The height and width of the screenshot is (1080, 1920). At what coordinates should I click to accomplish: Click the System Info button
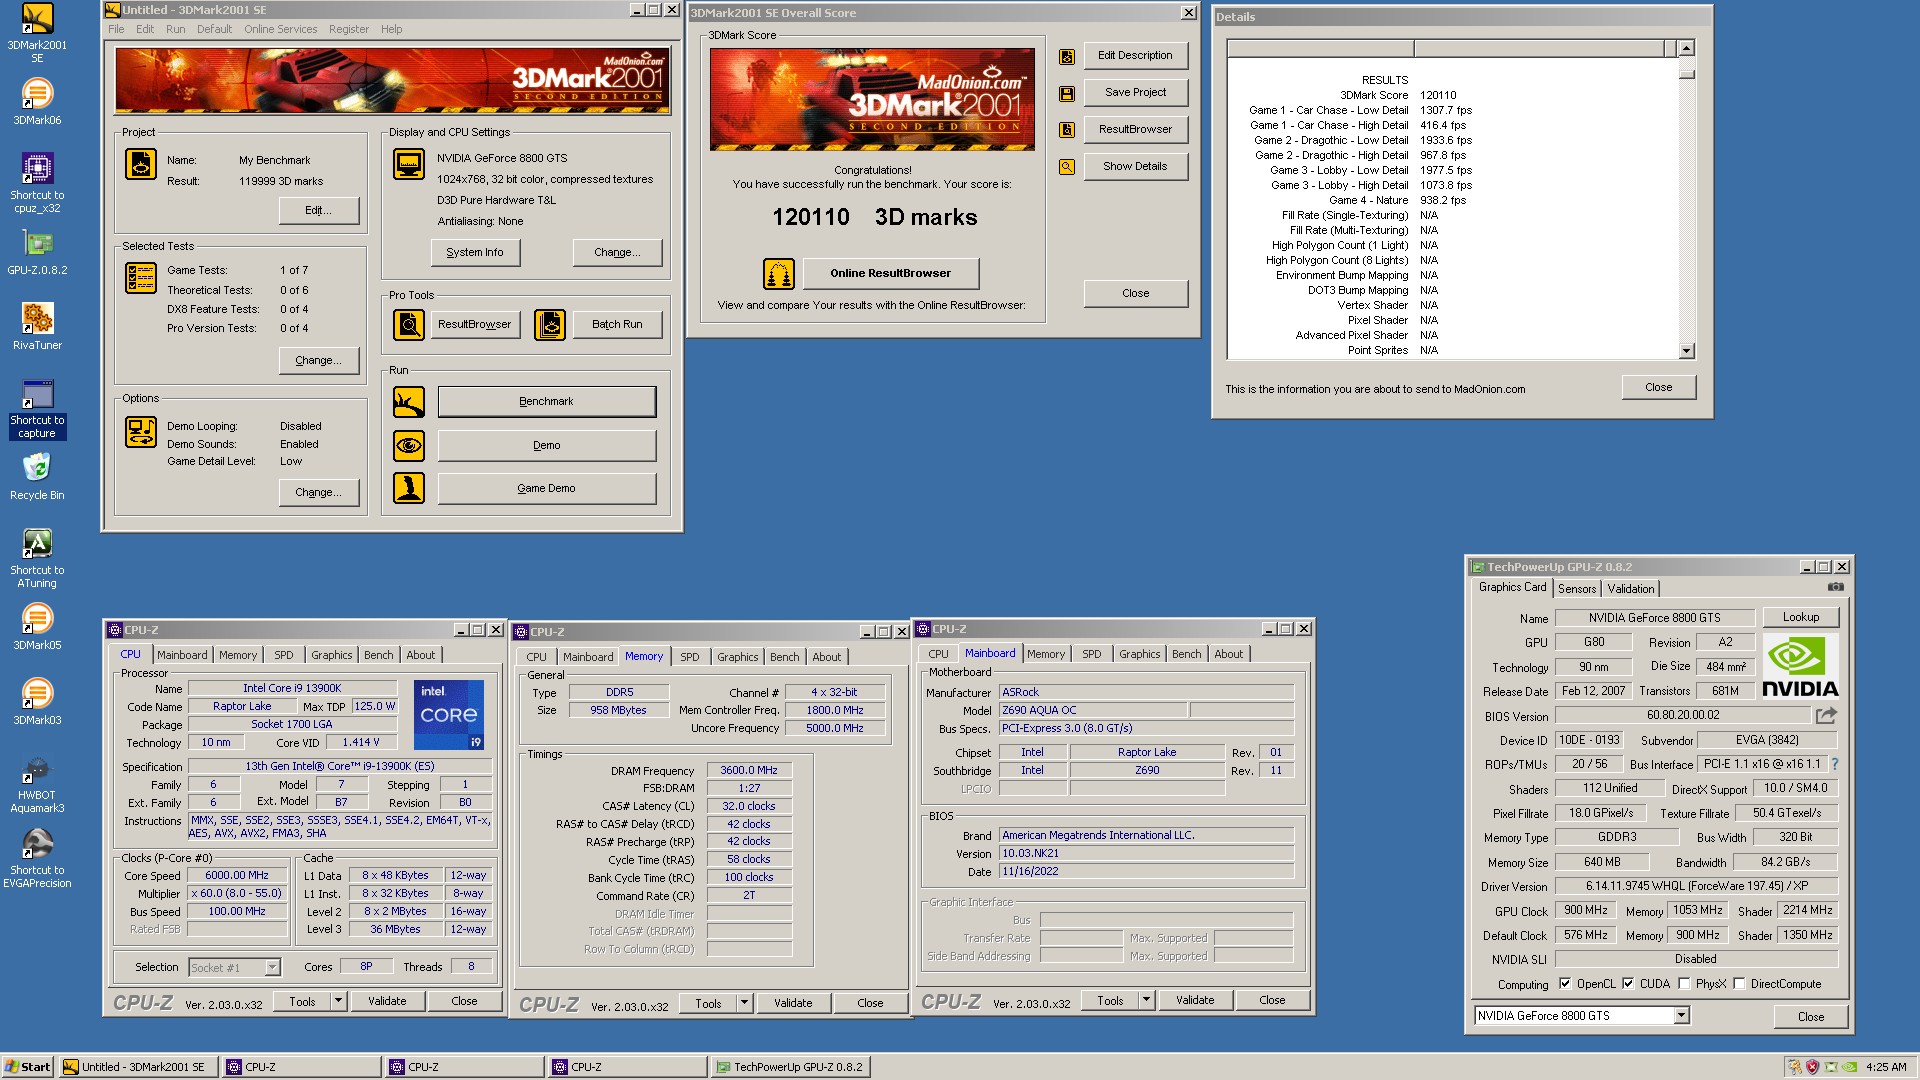(x=474, y=252)
